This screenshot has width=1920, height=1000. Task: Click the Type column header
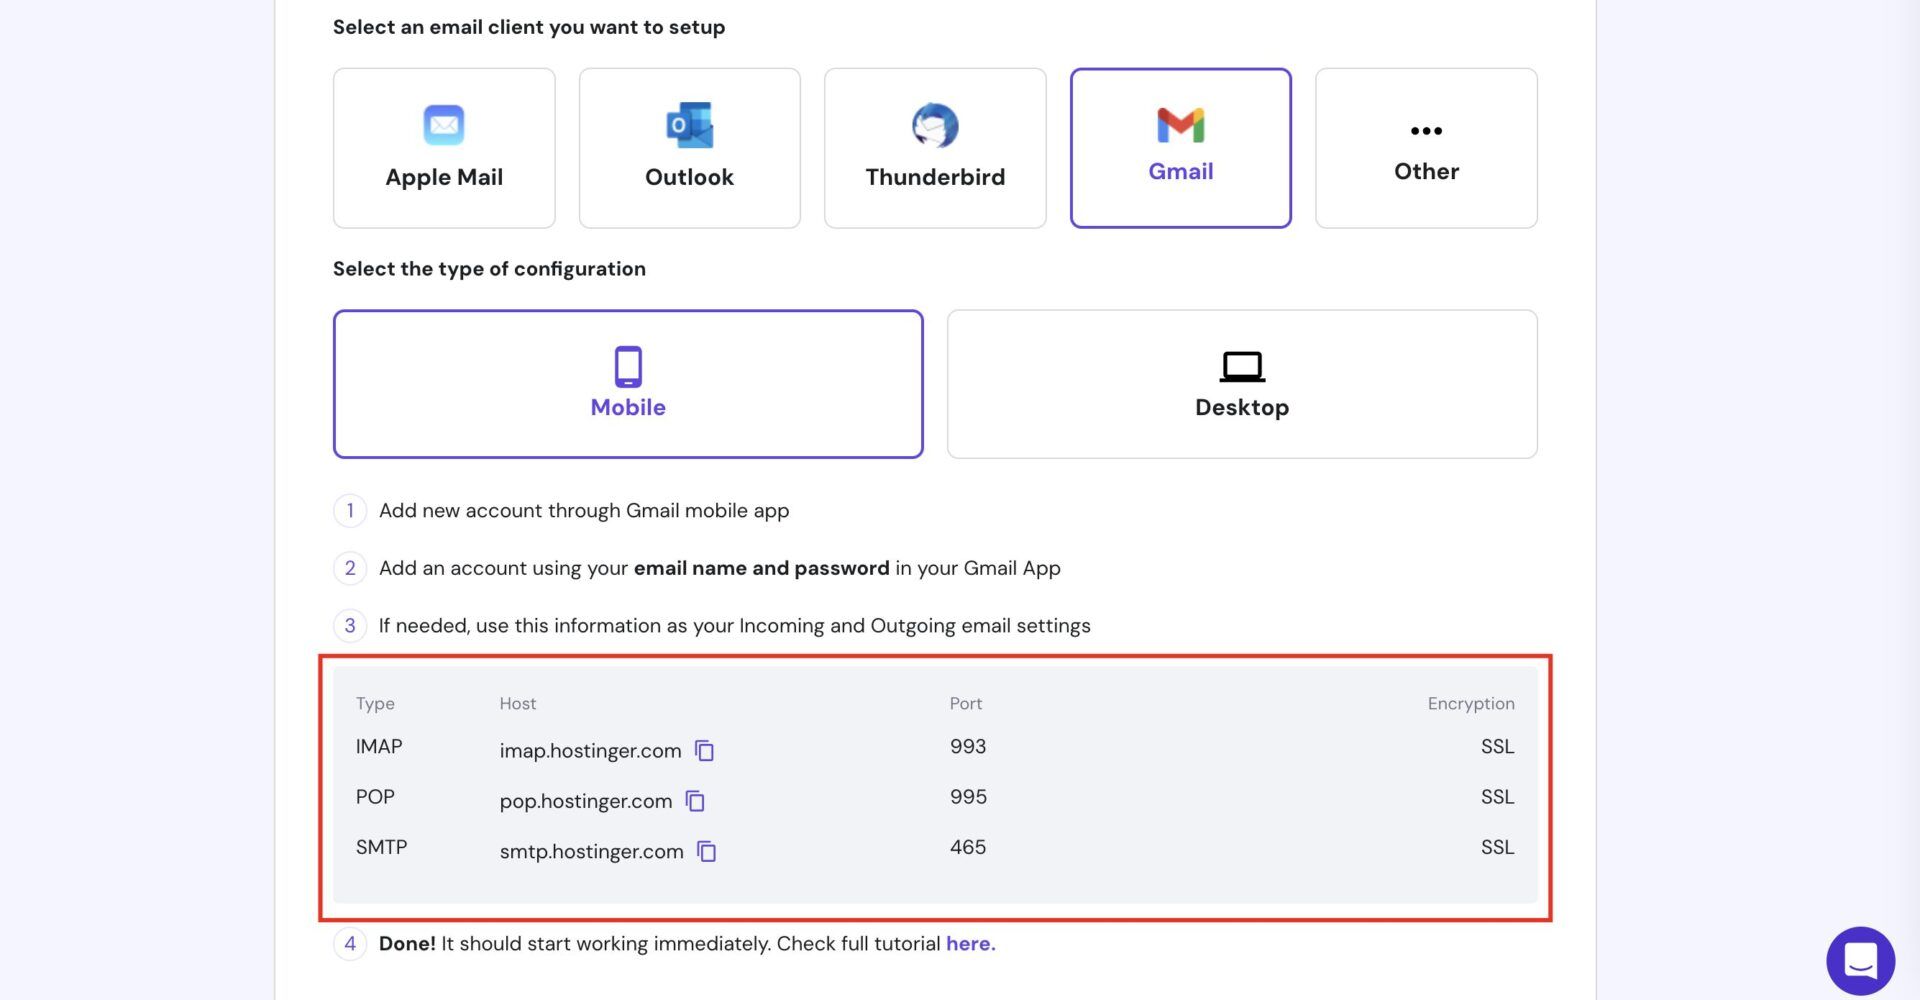tap(375, 703)
